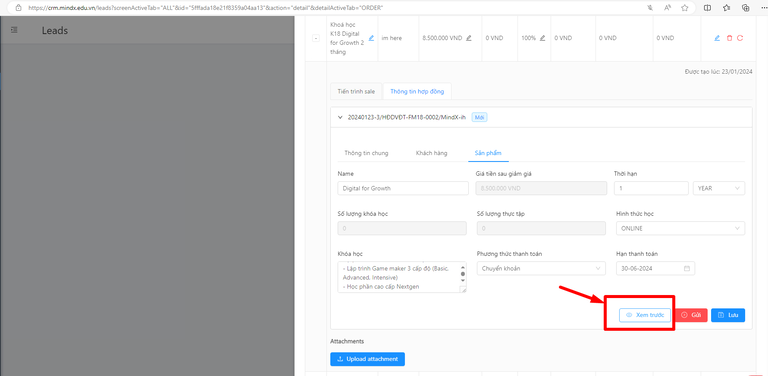Viewport: 768px width, 376px height.
Task: Click the Khóa học text area
Action: pyautogui.click(x=402, y=277)
